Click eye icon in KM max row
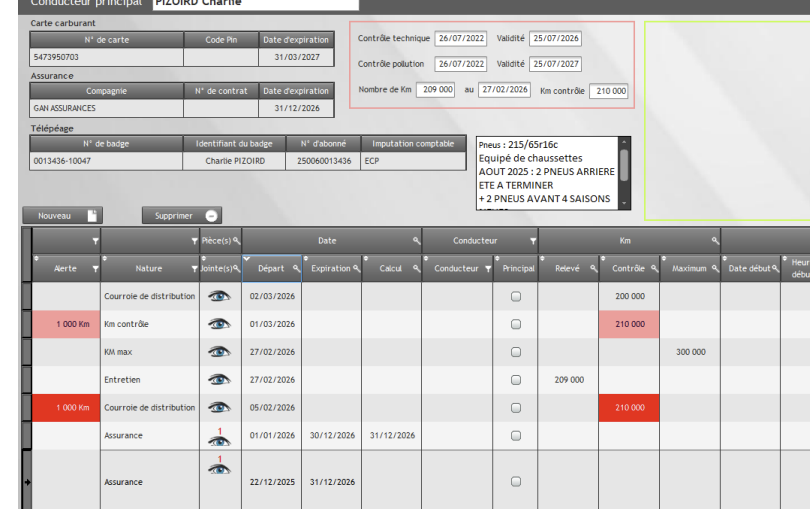The width and height of the screenshot is (810, 509). [220, 352]
